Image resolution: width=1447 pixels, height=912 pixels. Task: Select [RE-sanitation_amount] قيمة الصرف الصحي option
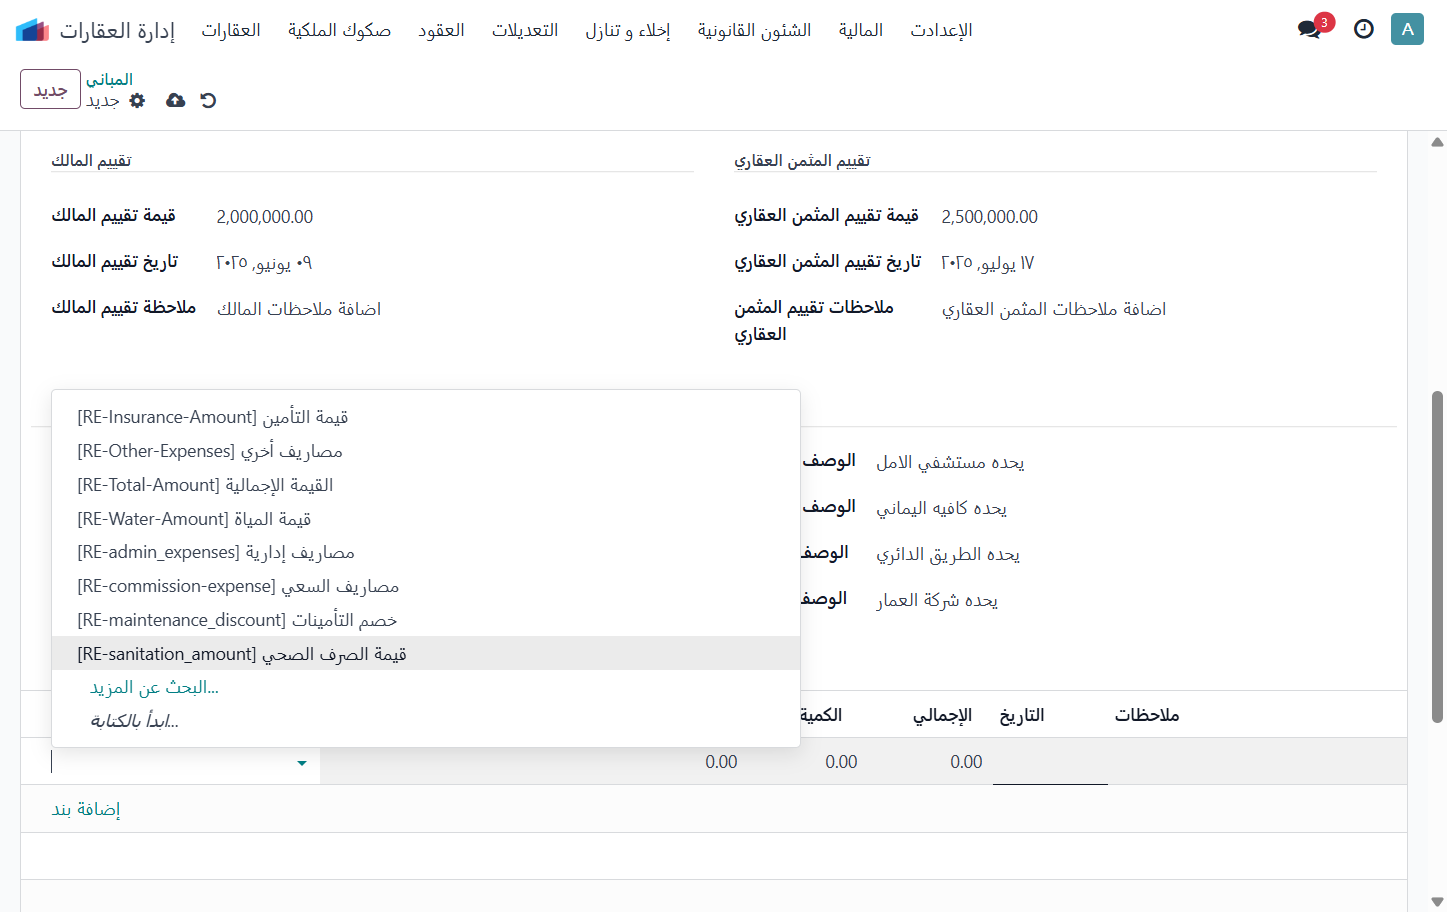click(426, 654)
